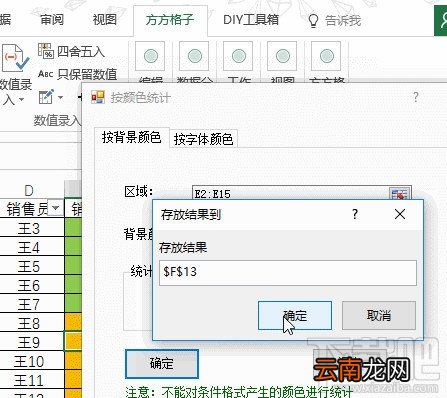Click help button in 存放结果到 dialog

pos(355,214)
